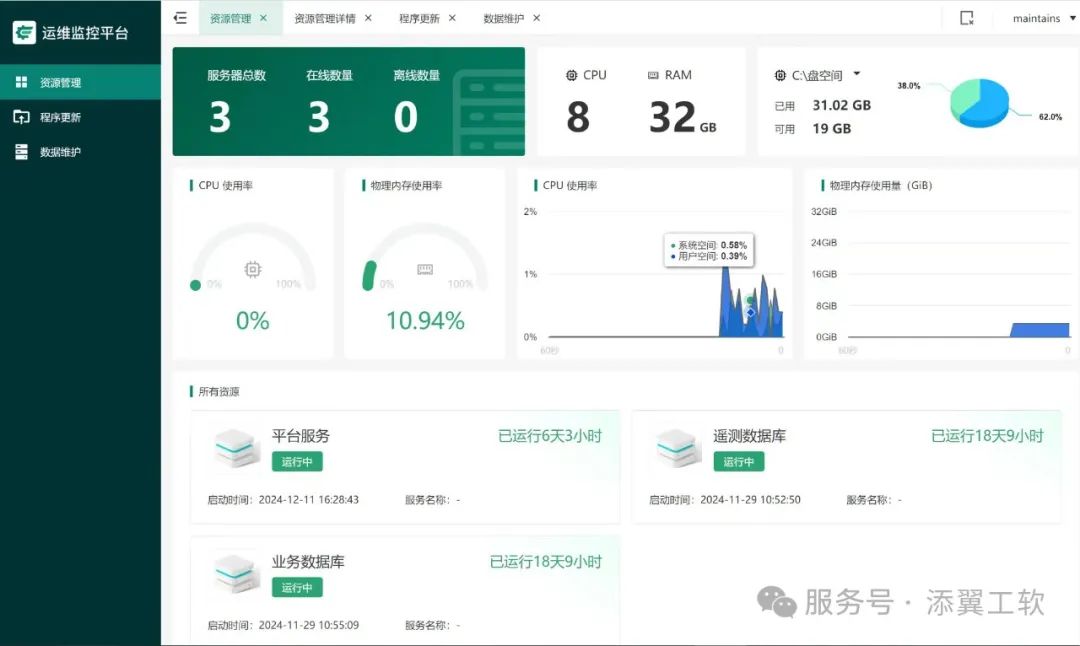Click the 平台服务 server icon
The height and width of the screenshot is (646, 1080).
237,449
